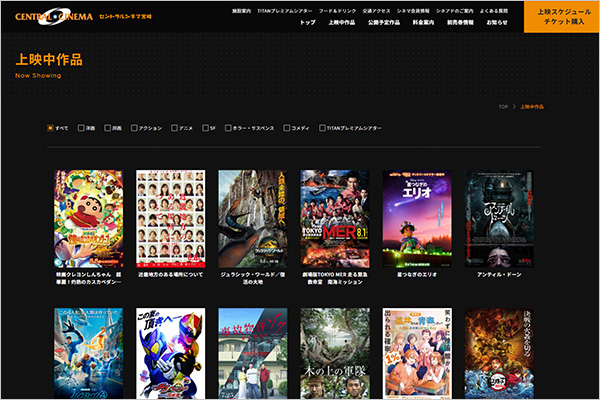Screen dimensions: 600x400
Task: Open the Kamen Rider movie poster
Action: (171, 353)
